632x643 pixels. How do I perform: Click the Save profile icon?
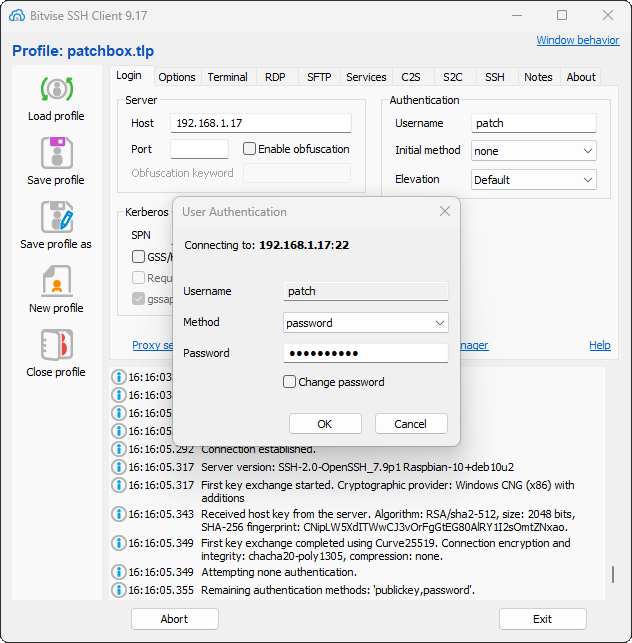click(57, 153)
